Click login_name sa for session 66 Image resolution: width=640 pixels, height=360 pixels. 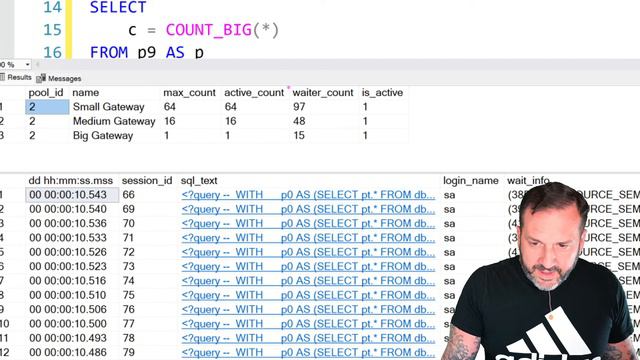[x=449, y=195]
